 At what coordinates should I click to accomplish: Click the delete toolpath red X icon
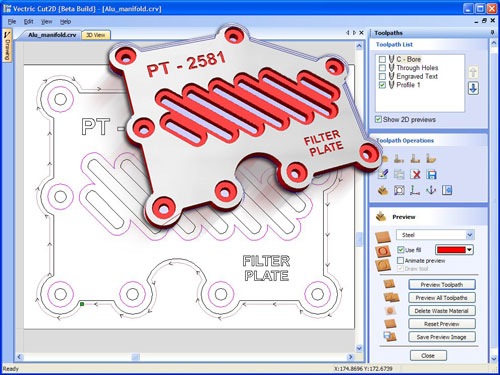[x=415, y=174]
